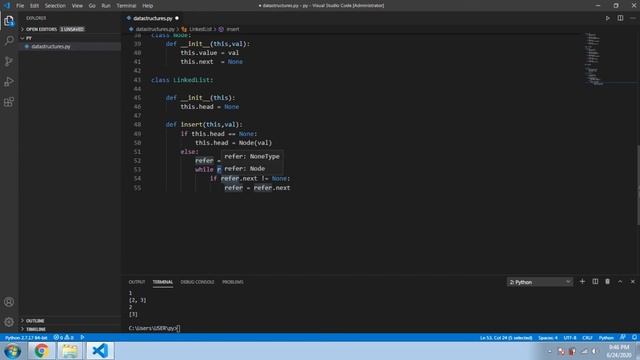Viewport: 640px width, 360px height.
Task: Open the Extensions view
Action: 9,102
